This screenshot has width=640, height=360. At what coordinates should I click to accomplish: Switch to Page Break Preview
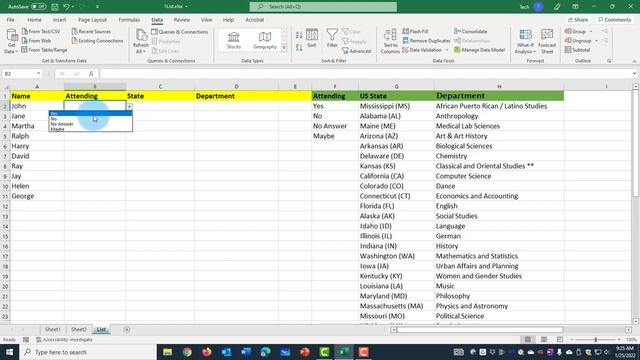(560, 340)
